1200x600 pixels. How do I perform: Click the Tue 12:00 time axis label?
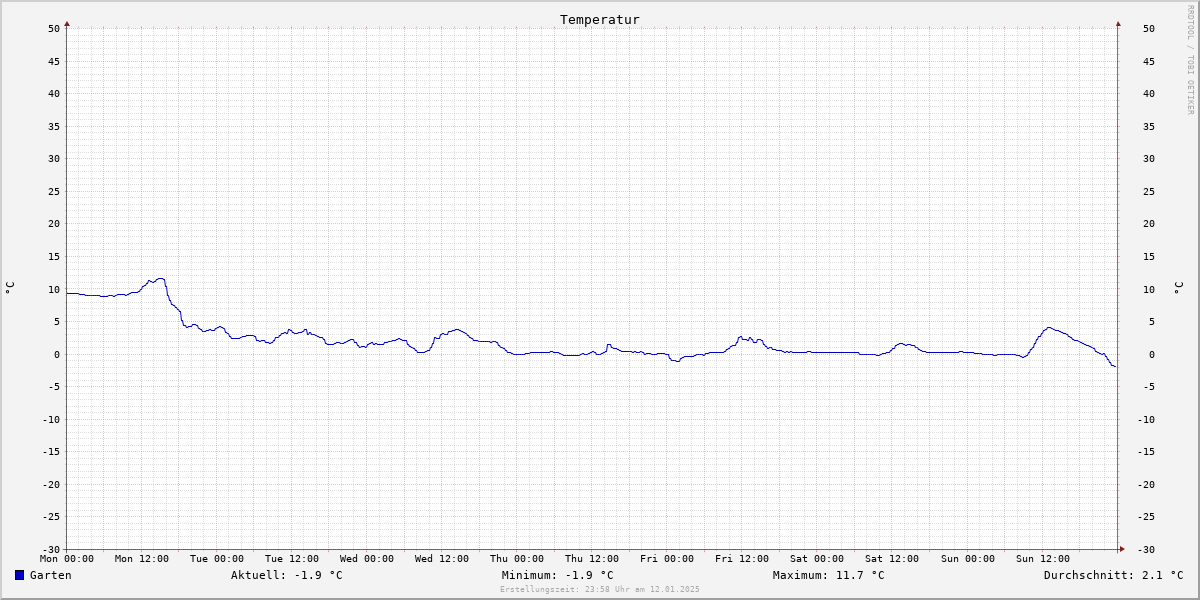coord(292,559)
